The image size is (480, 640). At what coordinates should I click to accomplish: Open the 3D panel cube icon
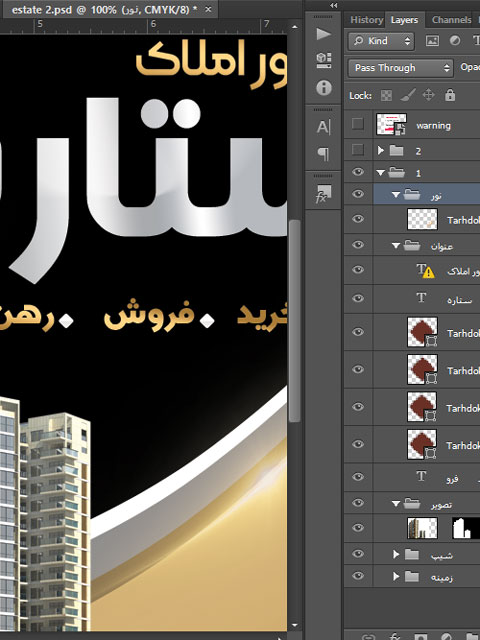323,60
